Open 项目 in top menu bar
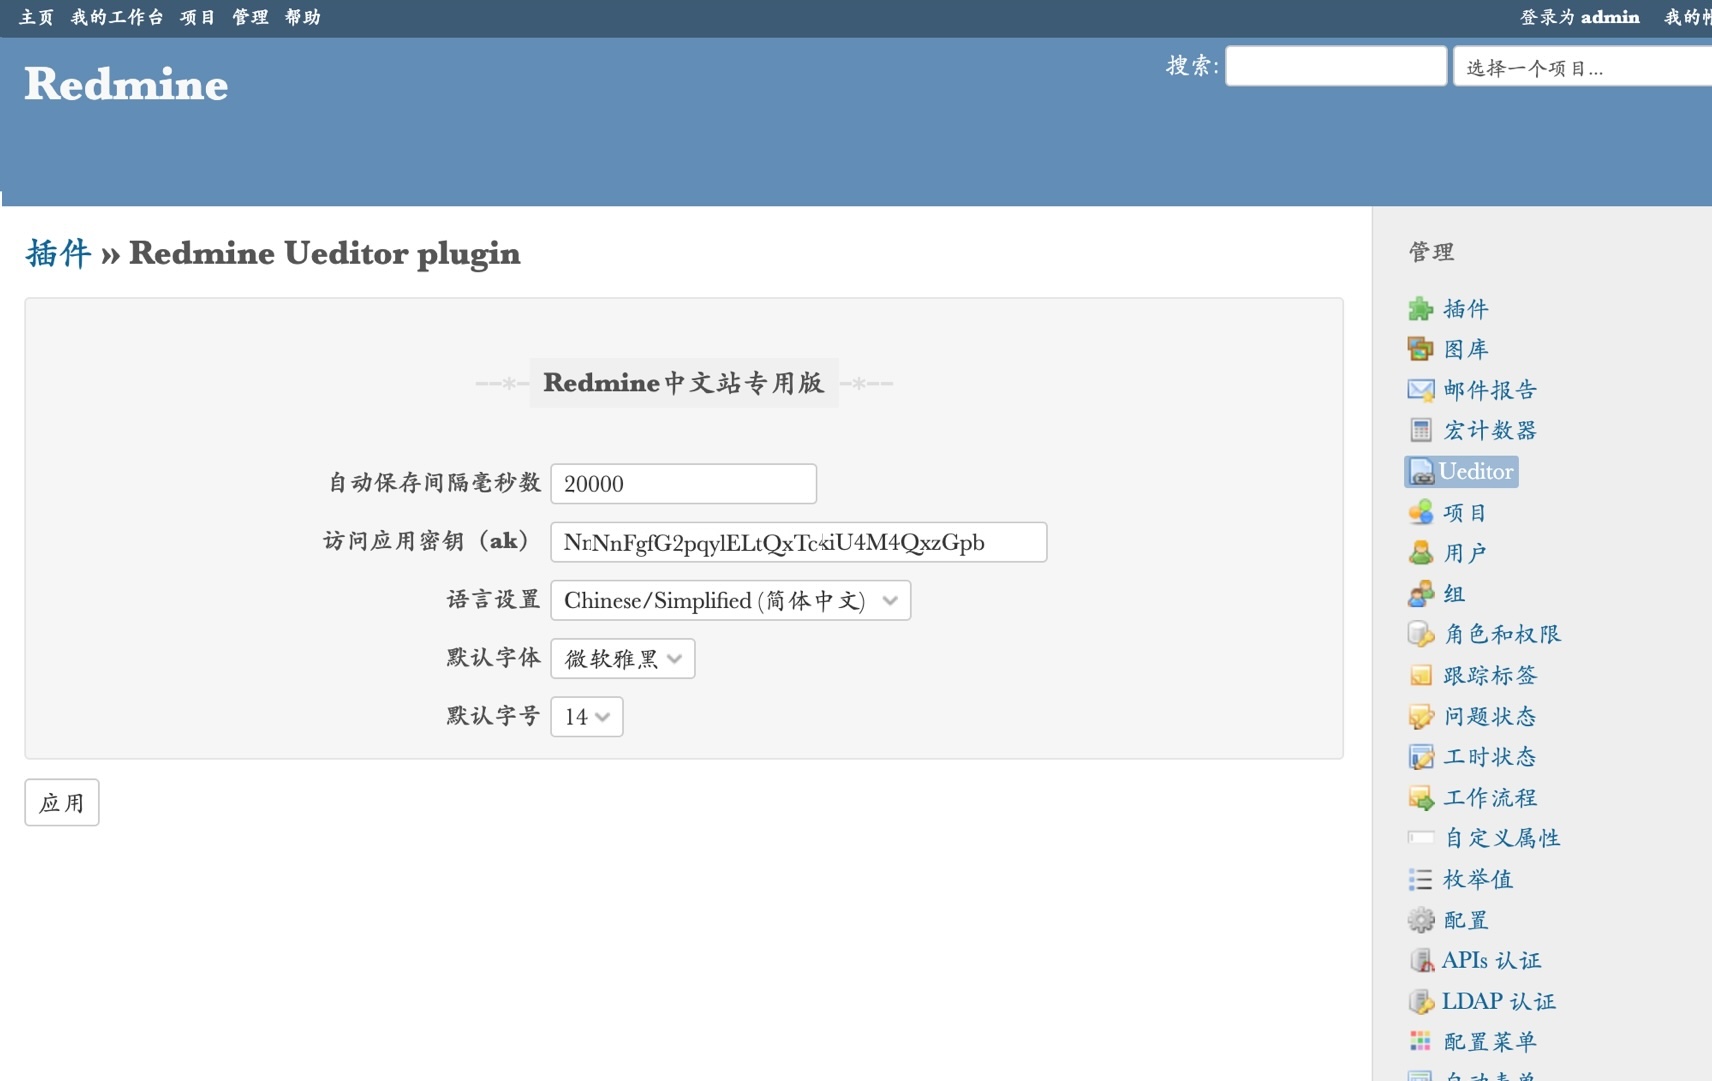Viewport: 1712px width, 1081px height. pyautogui.click(x=197, y=17)
